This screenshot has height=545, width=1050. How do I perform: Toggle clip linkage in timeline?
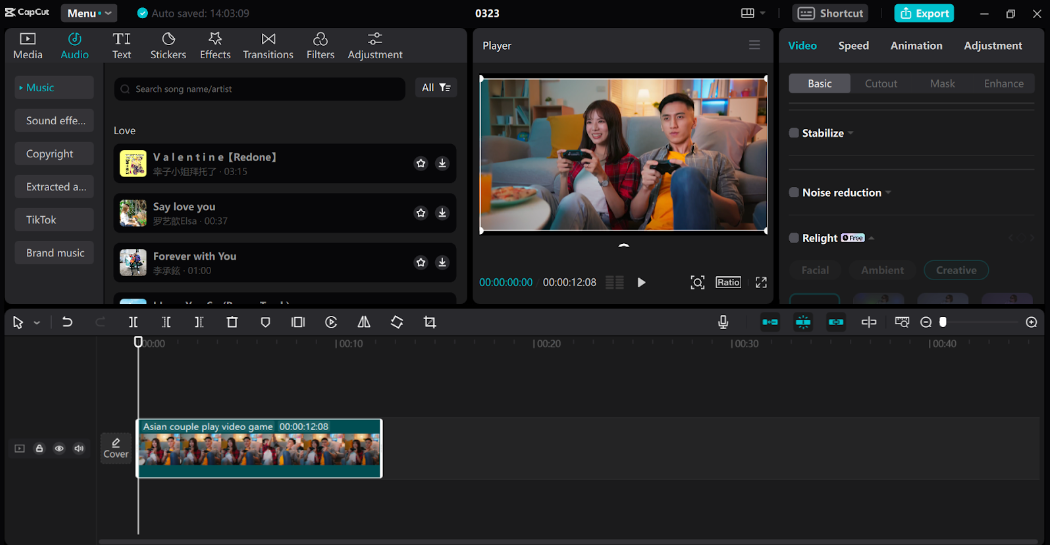pos(836,322)
